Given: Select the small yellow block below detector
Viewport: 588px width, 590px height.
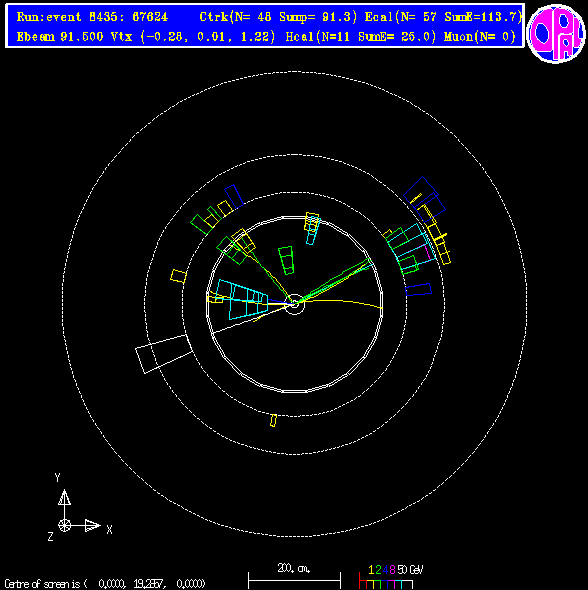Looking at the screenshot, I should 273,420.
